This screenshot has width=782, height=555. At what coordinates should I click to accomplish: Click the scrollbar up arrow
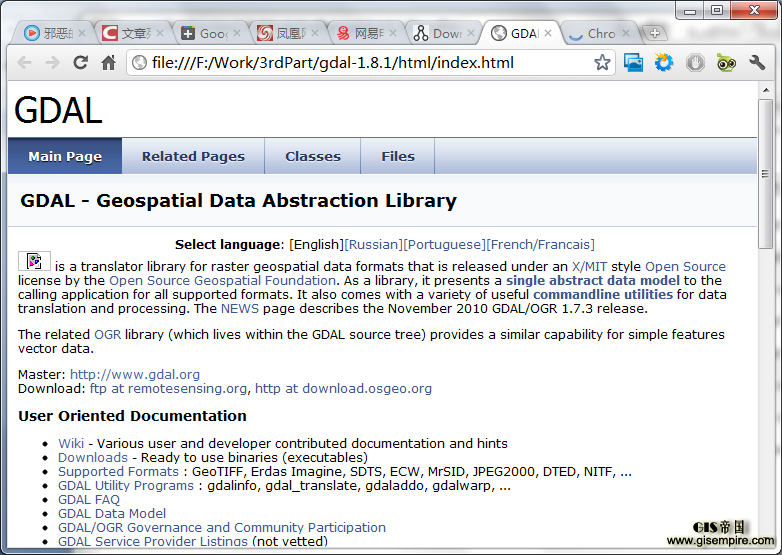[766, 91]
